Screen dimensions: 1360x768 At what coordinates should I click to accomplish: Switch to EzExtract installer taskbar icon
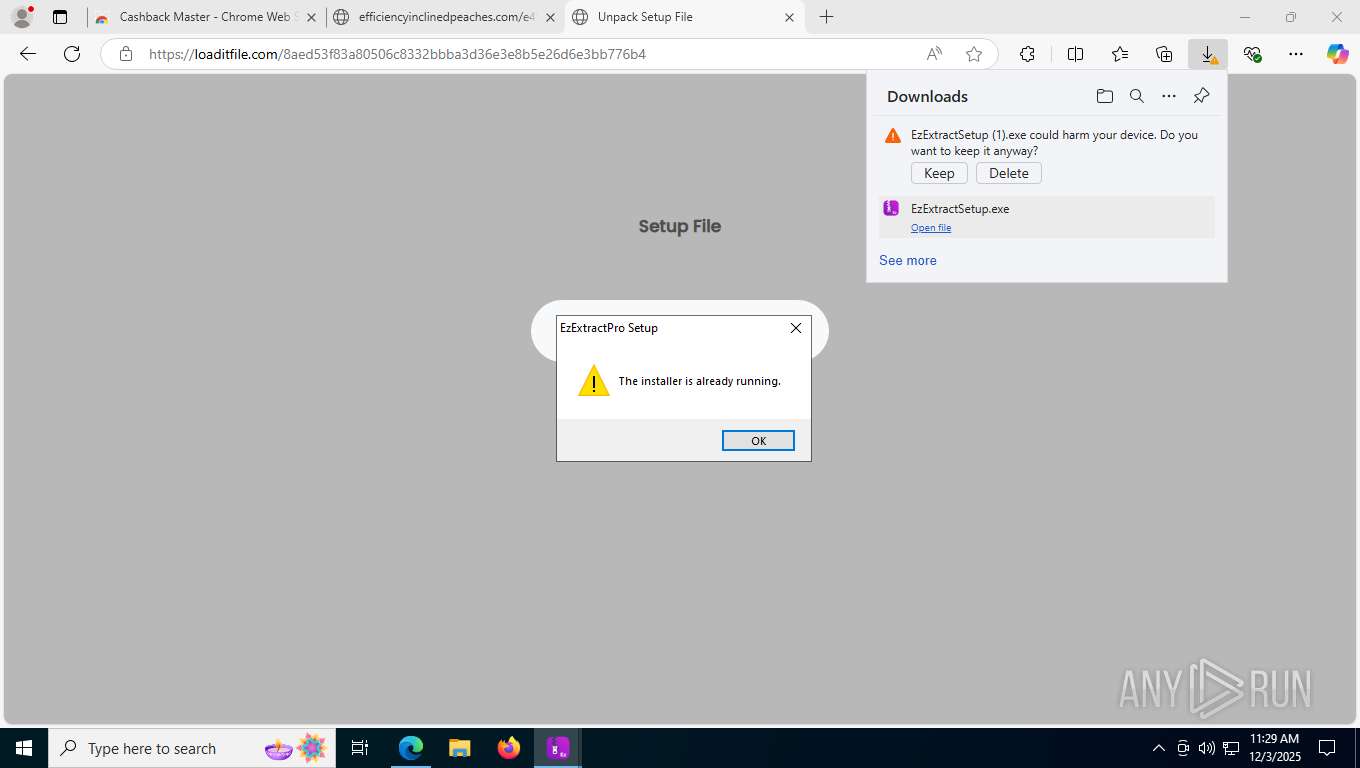pos(558,748)
